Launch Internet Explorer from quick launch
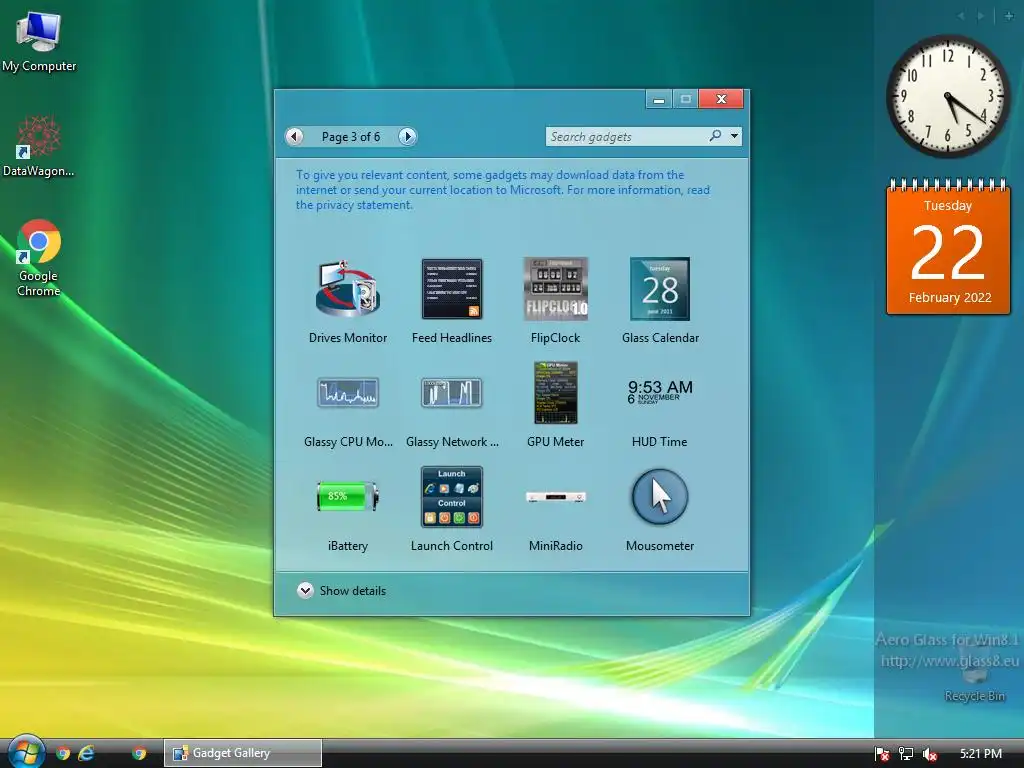The height and width of the screenshot is (768, 1024). click(86, 753)
